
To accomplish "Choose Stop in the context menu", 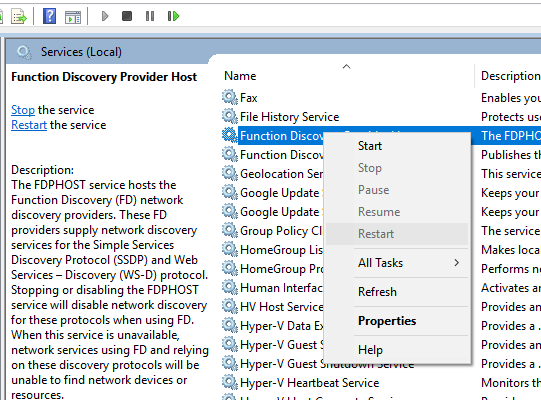I will tap(397, 168).
